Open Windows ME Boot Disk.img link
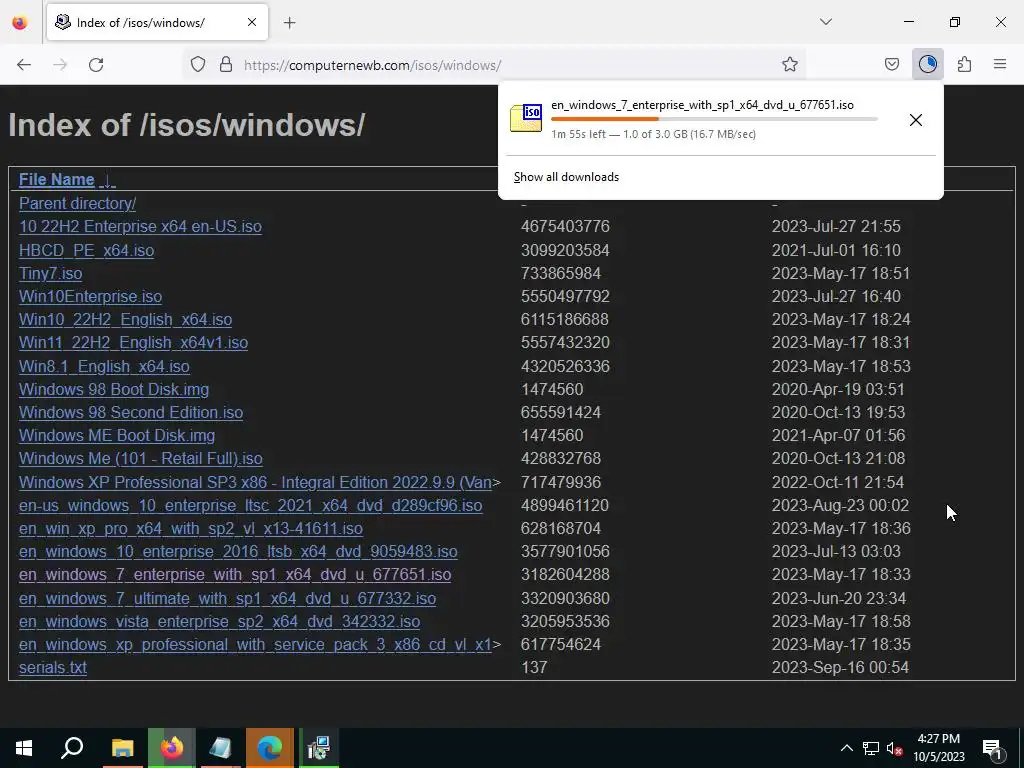This screenshot has width=1024, height=768. pos(117,436)
